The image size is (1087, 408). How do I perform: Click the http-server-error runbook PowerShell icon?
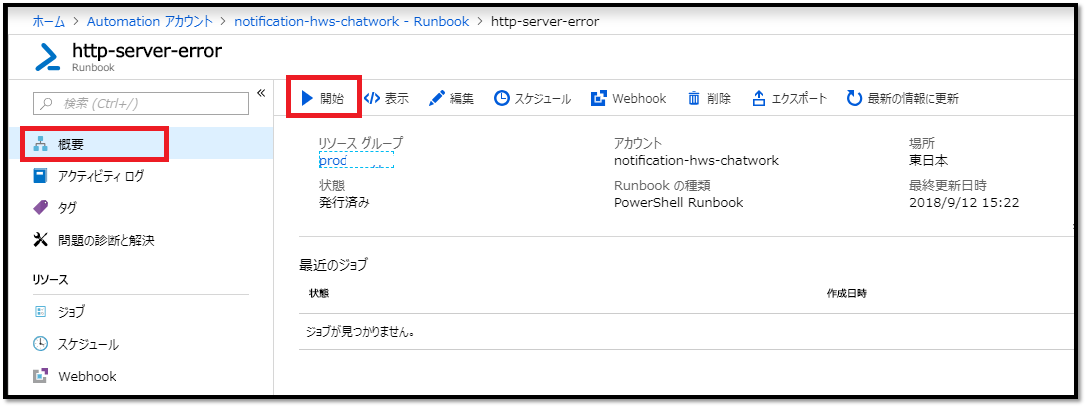click(49, 57)
